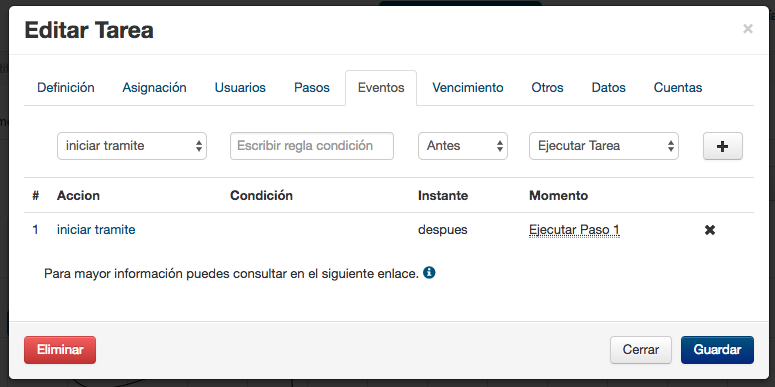The height and width of the screenshot is (387, 775).
Task: Save changes with the Guardar button
Action: pos(717,350)
